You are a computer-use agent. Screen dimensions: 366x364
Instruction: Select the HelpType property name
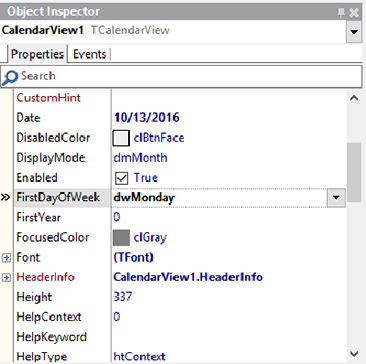click(42, 357)
